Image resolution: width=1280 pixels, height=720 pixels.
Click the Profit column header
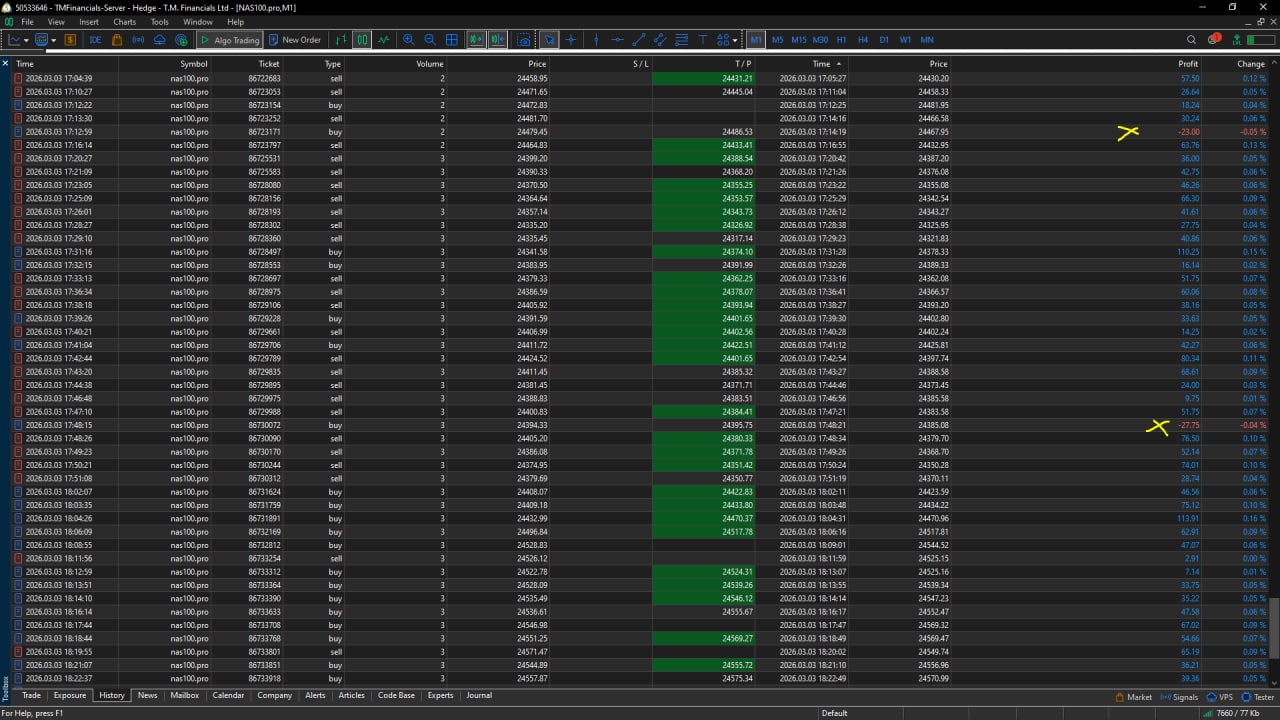[x=1187, y=64]
